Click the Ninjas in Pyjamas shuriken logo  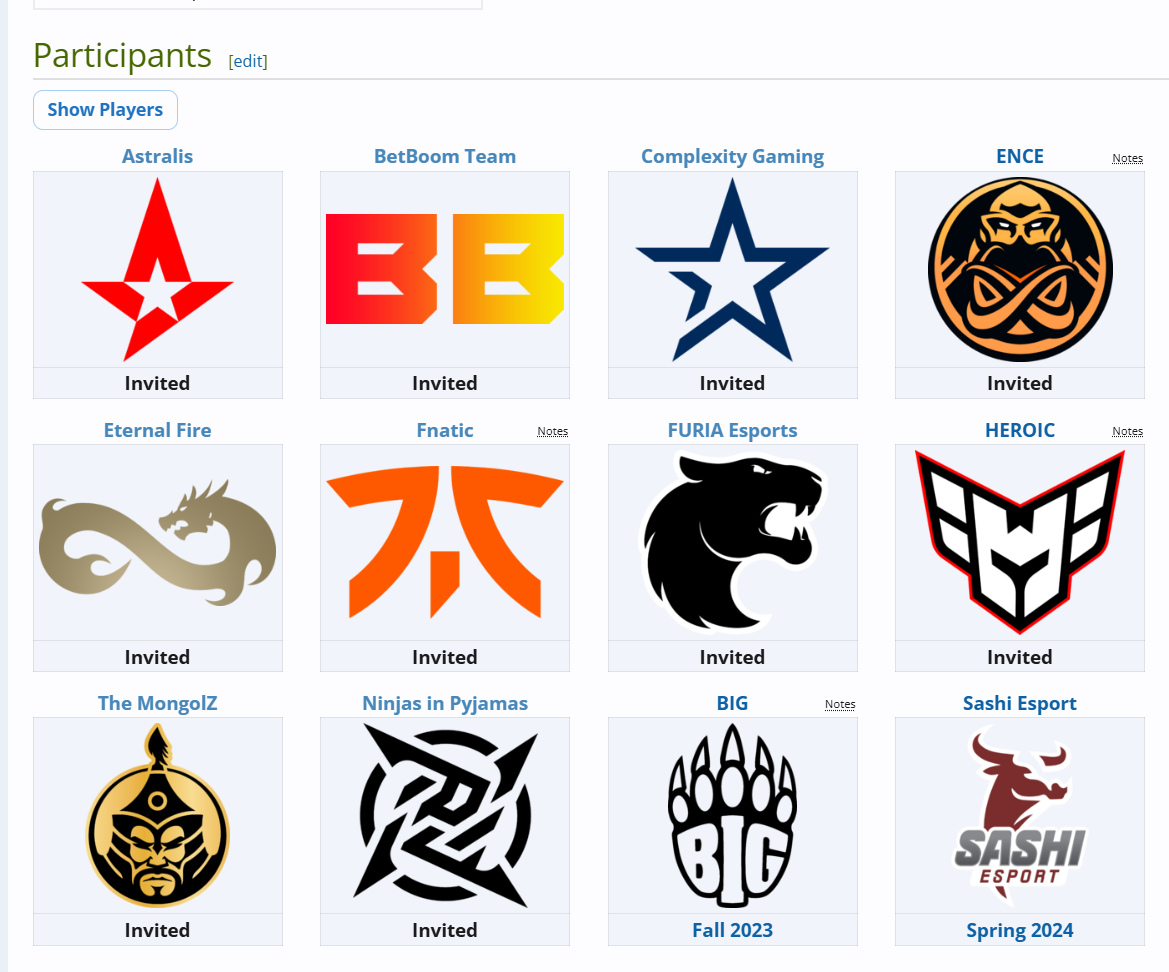(x=445, y=815)
